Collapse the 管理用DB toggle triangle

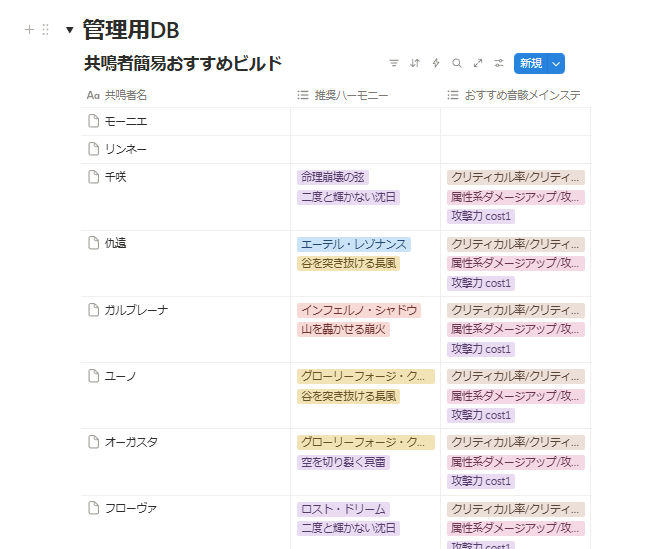point(69,30)
